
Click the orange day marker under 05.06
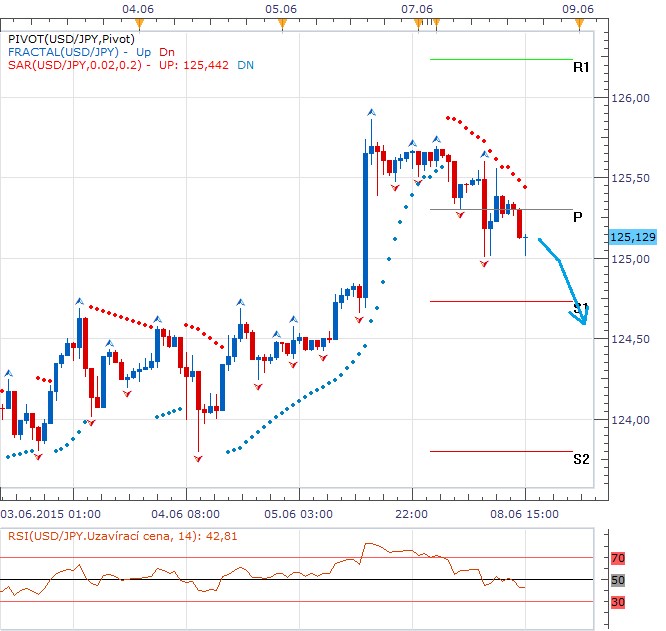282,20
